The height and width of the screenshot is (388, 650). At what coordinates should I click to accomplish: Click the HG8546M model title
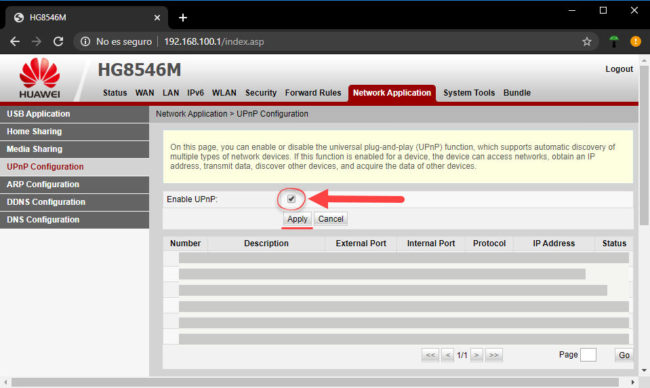click(139, 70)
